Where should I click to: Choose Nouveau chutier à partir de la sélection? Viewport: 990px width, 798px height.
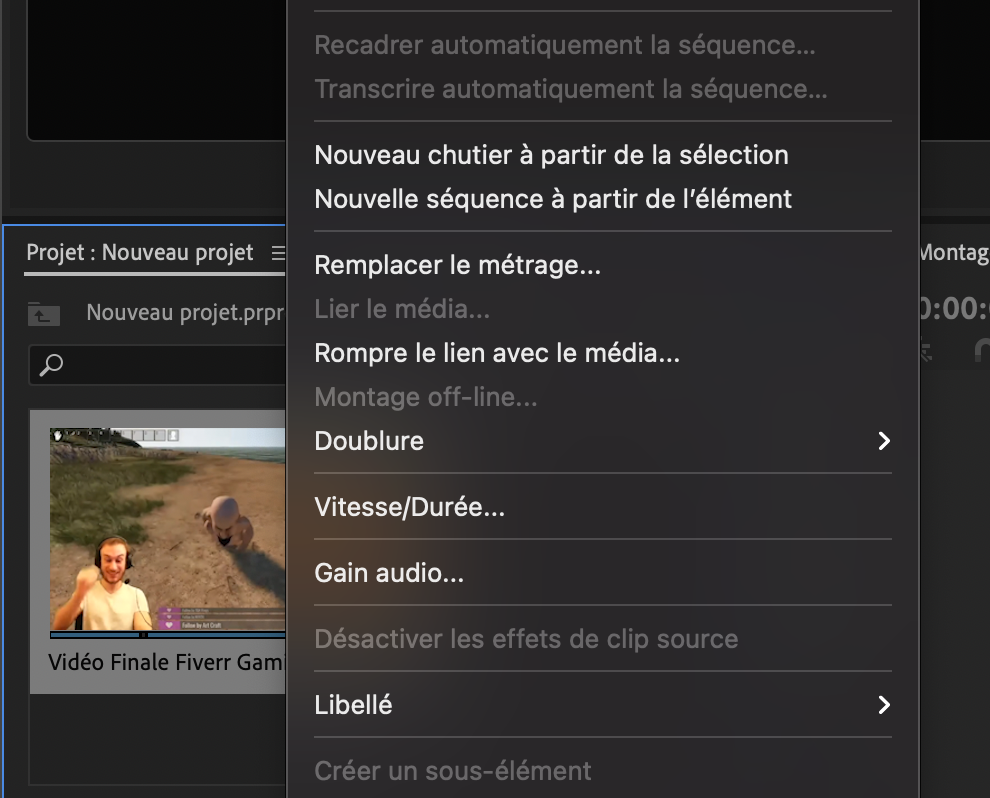(x=551, y=155)
